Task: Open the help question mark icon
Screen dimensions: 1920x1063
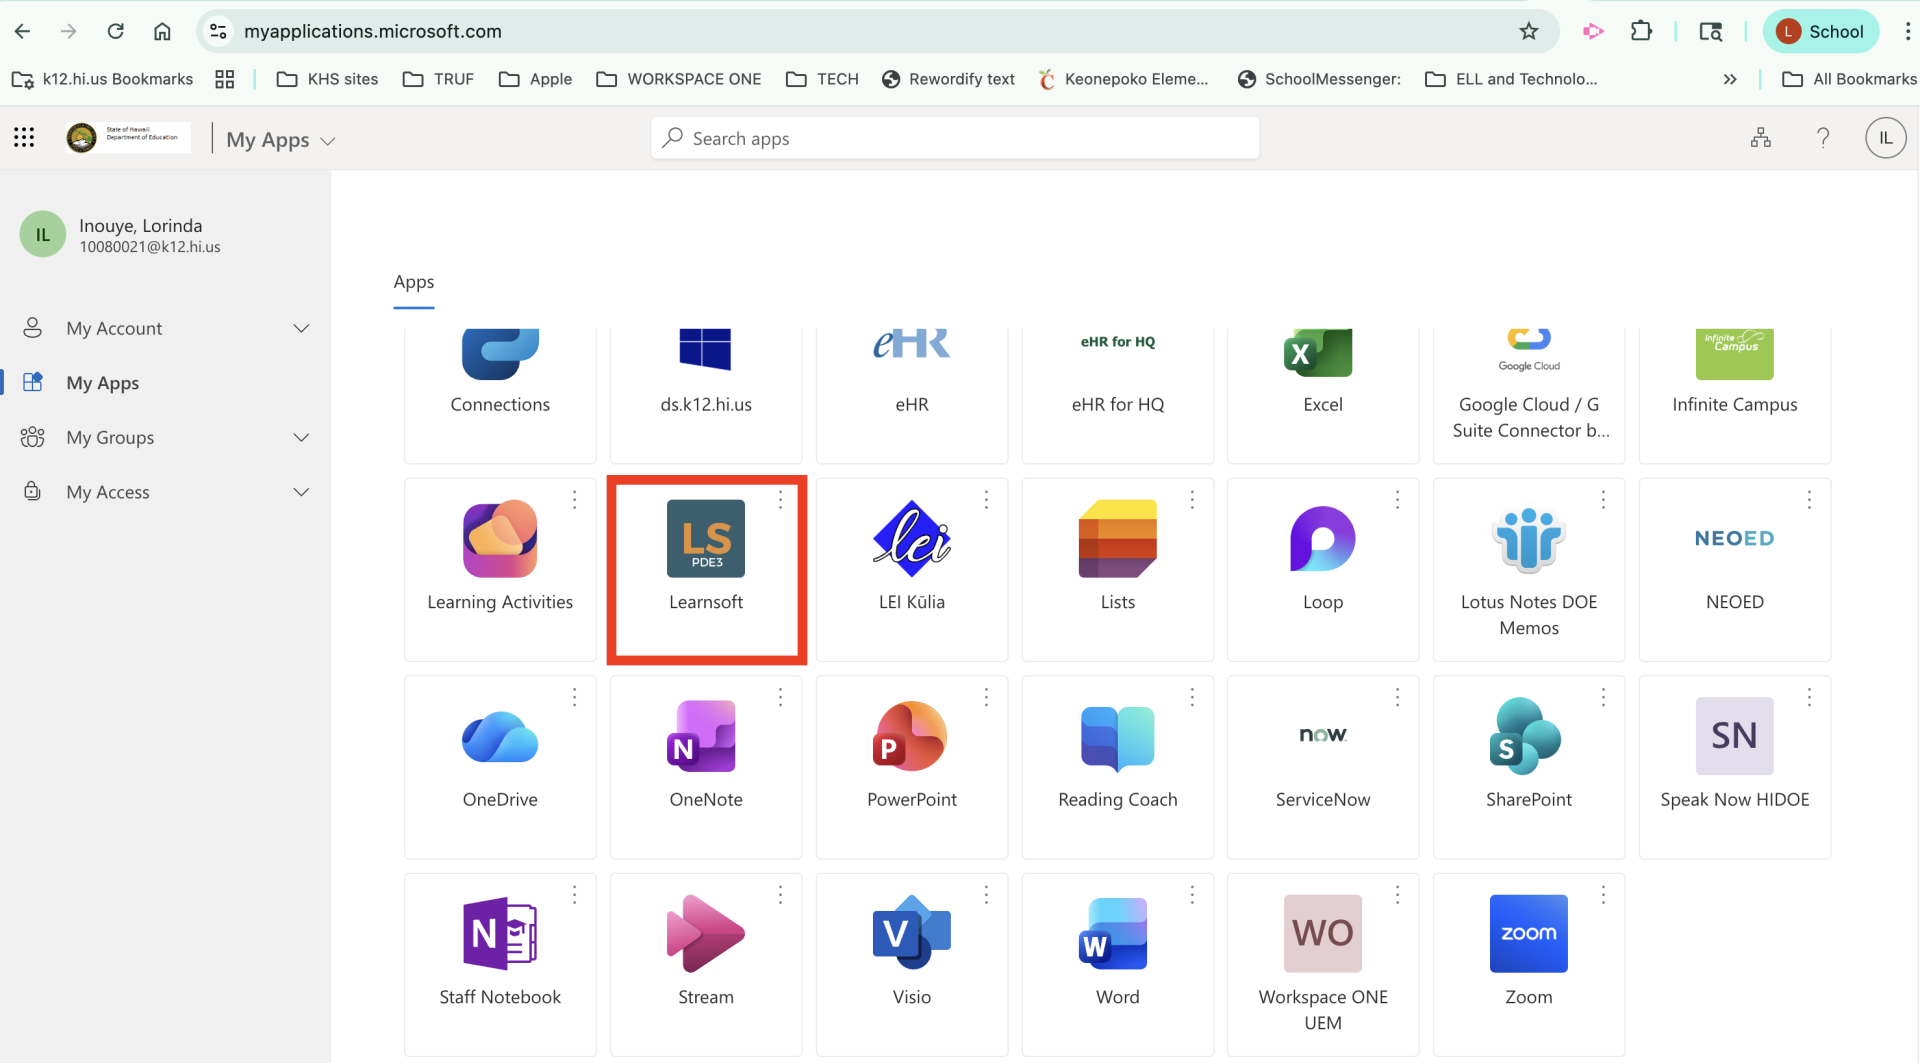Action: coord(1823,138)
